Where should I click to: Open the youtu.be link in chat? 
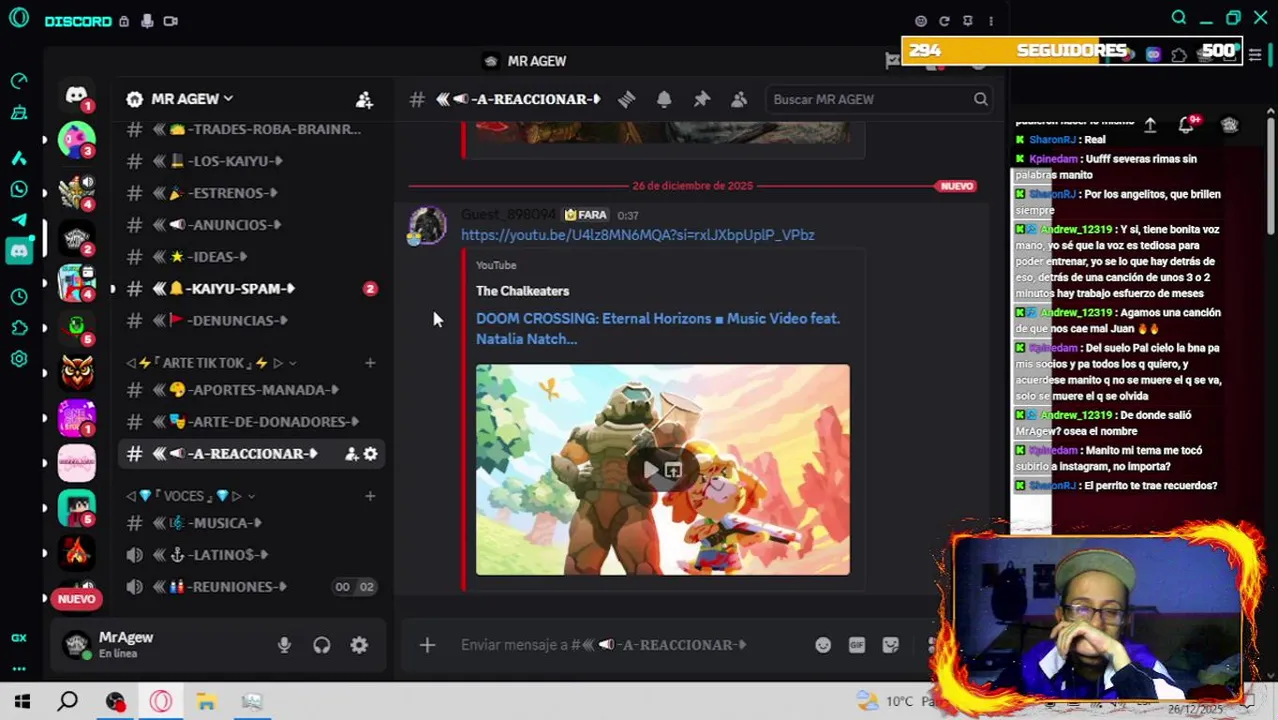637,235
